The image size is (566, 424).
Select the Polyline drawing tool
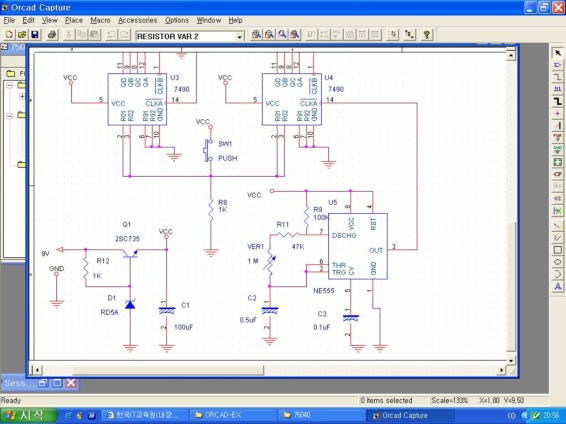(558, 238)
